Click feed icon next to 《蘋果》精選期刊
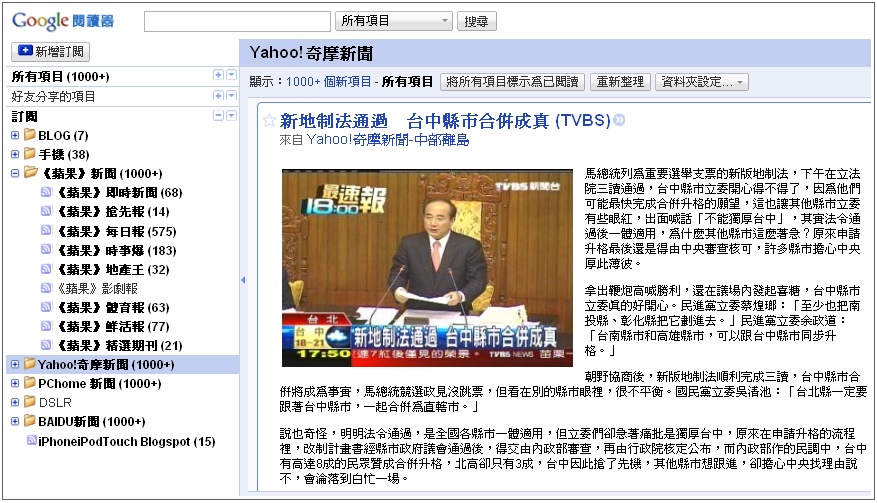This screenshot has height=503, width=877. point(46,345)
